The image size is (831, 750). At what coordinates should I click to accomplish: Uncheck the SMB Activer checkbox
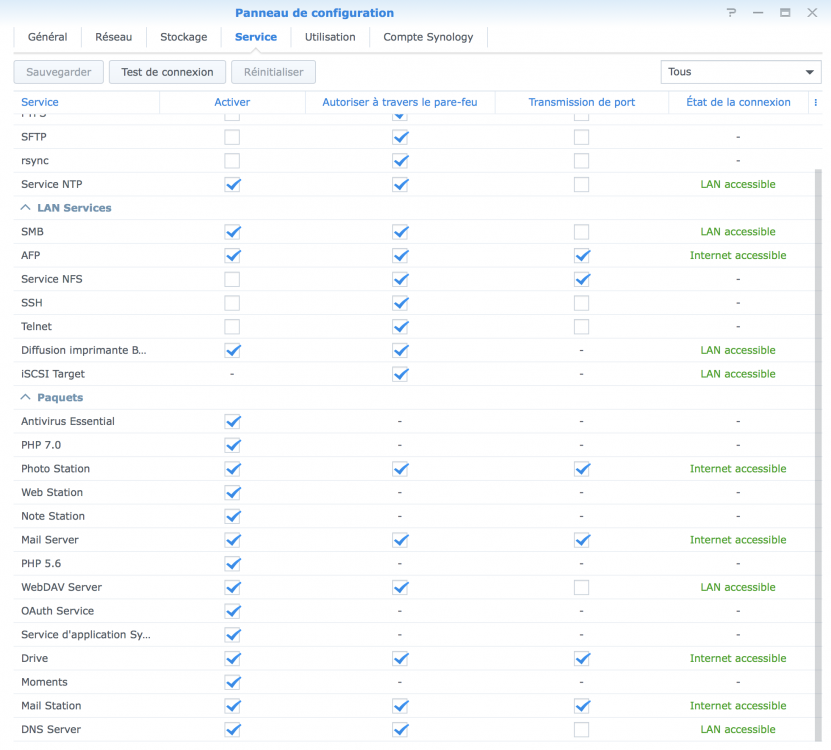click(232, 232)
